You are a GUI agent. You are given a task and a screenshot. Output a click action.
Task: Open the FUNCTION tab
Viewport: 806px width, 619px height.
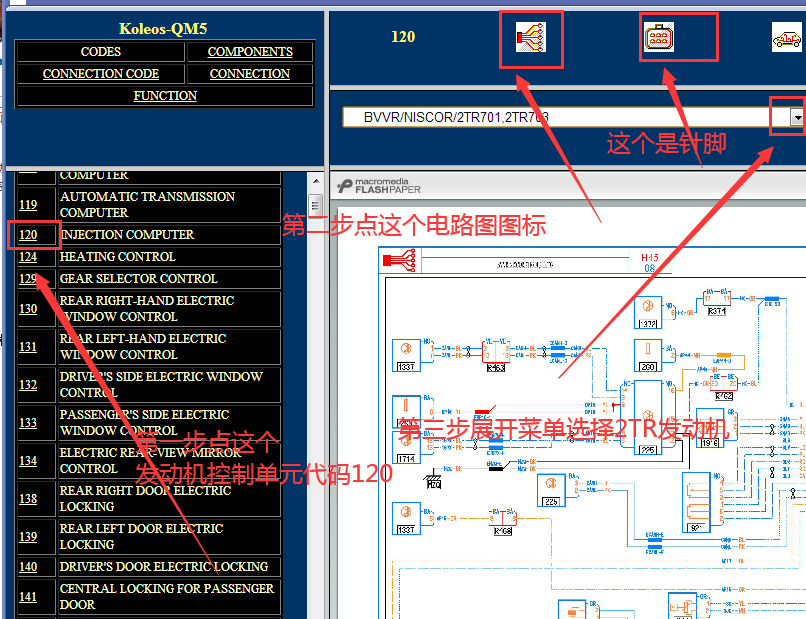click(165, 96)
